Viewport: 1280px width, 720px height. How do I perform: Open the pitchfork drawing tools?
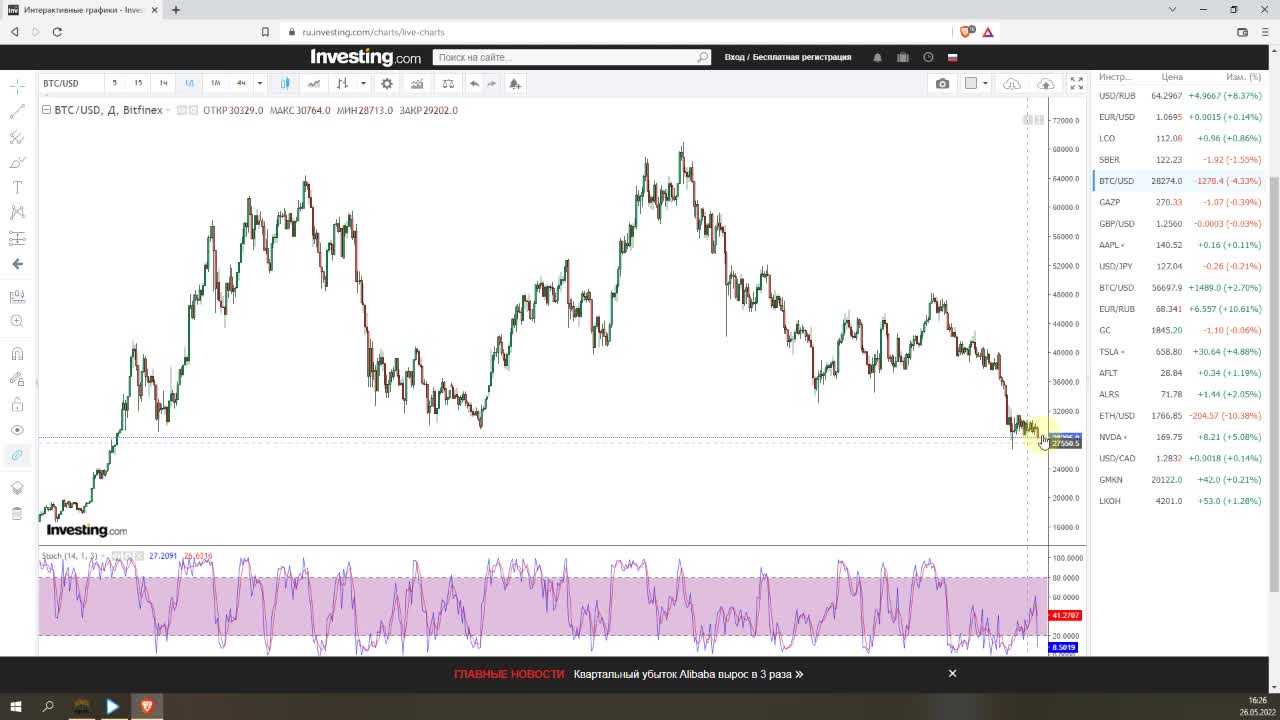point(17,137)
